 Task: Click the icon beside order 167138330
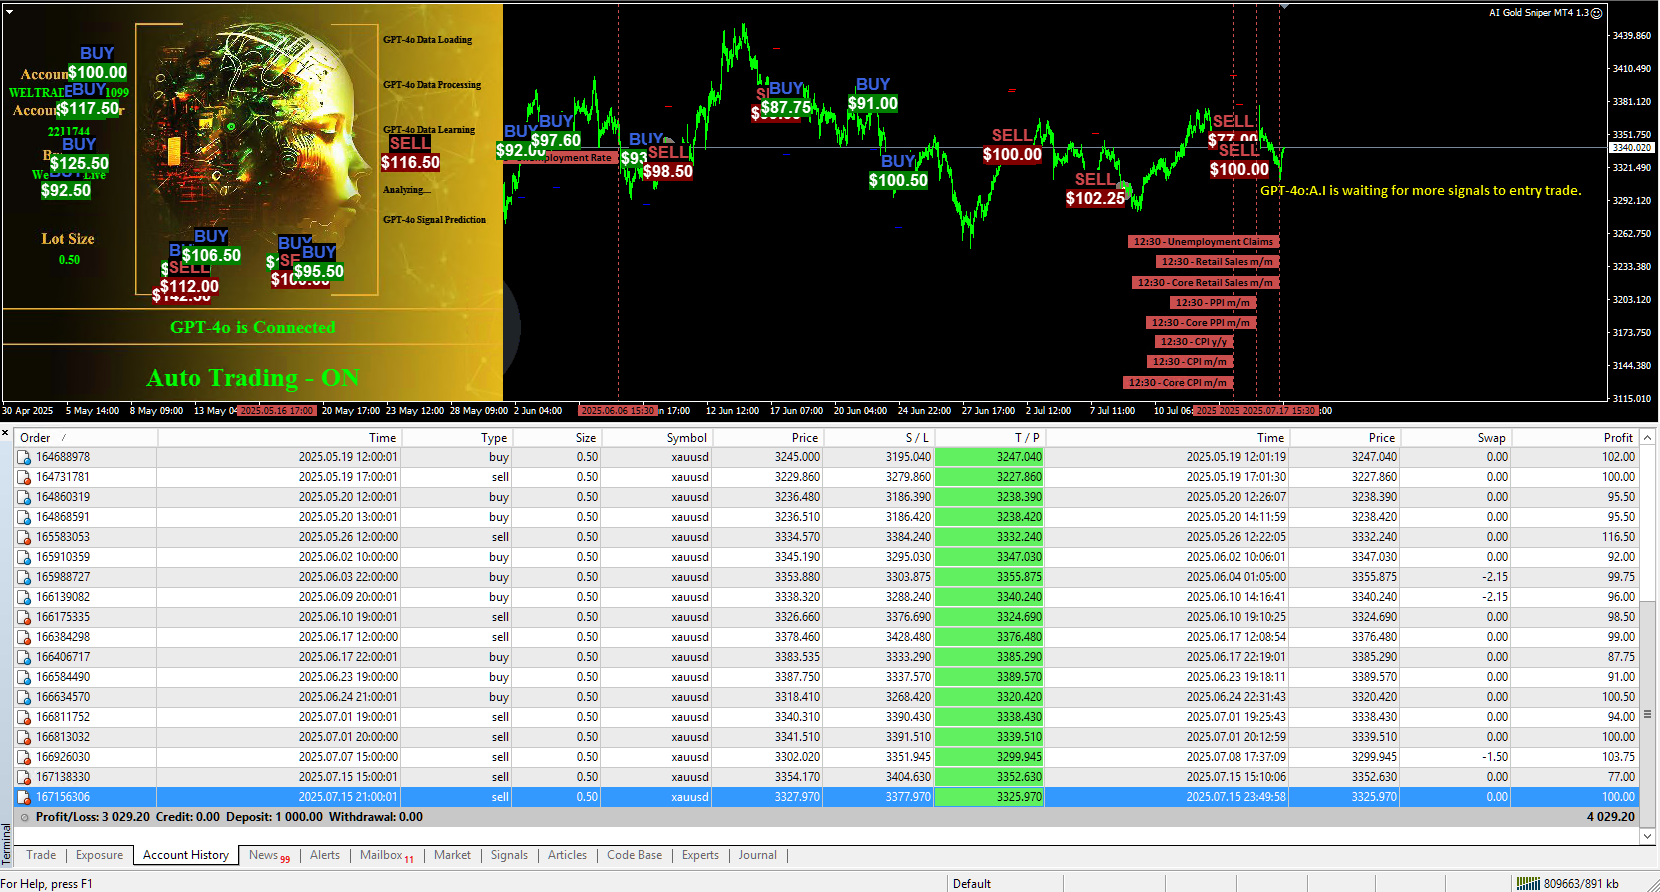point(24,777)
